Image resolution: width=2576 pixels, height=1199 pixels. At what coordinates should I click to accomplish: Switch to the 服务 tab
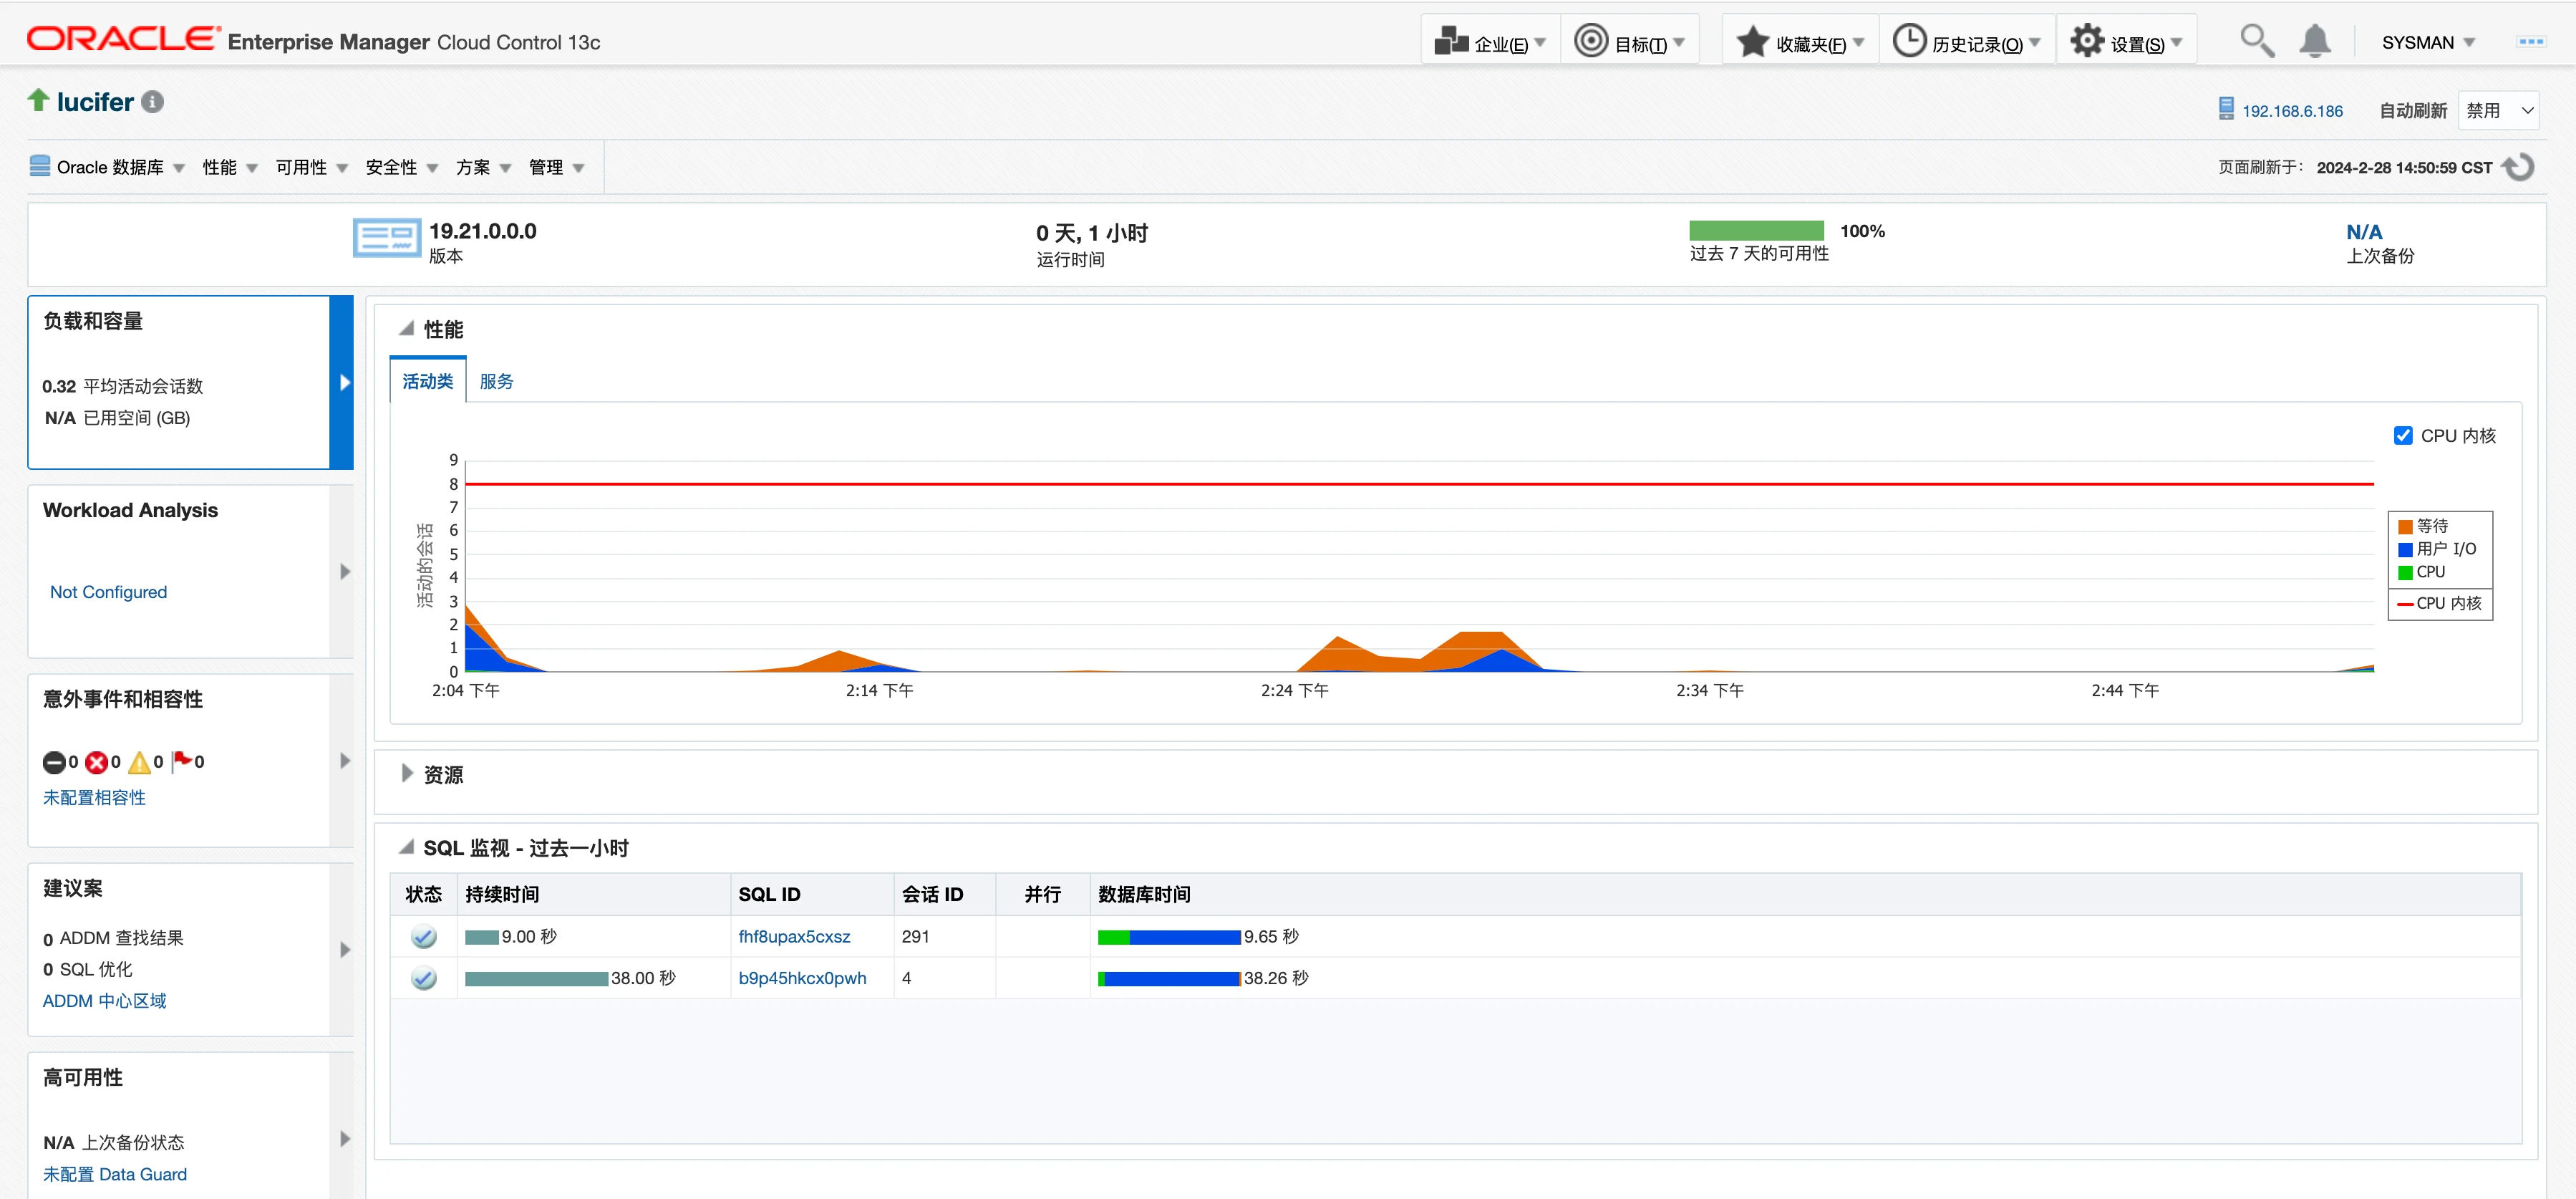tap(496, 381)
